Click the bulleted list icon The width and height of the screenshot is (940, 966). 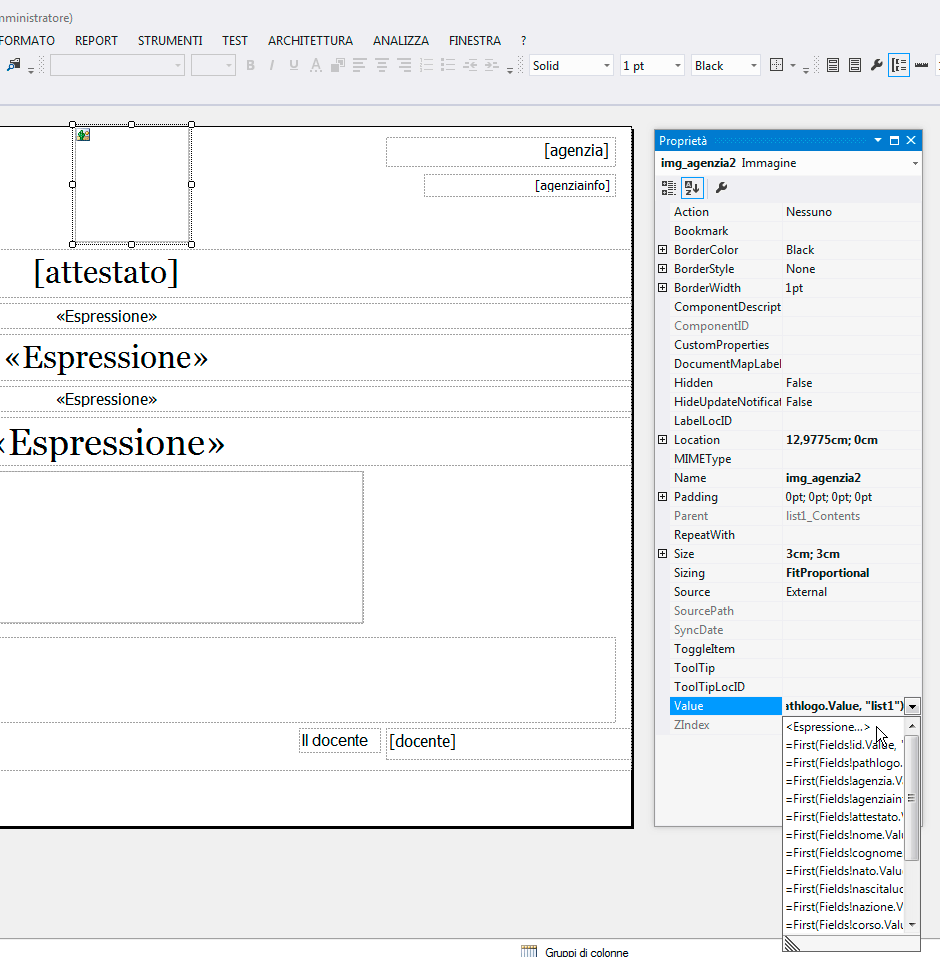pyautogui.click(x=448, y=65)
